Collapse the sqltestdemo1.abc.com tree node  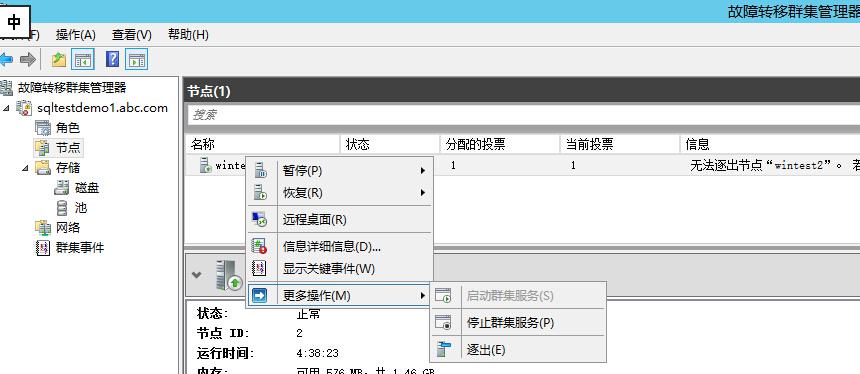(x=6, y=108)
